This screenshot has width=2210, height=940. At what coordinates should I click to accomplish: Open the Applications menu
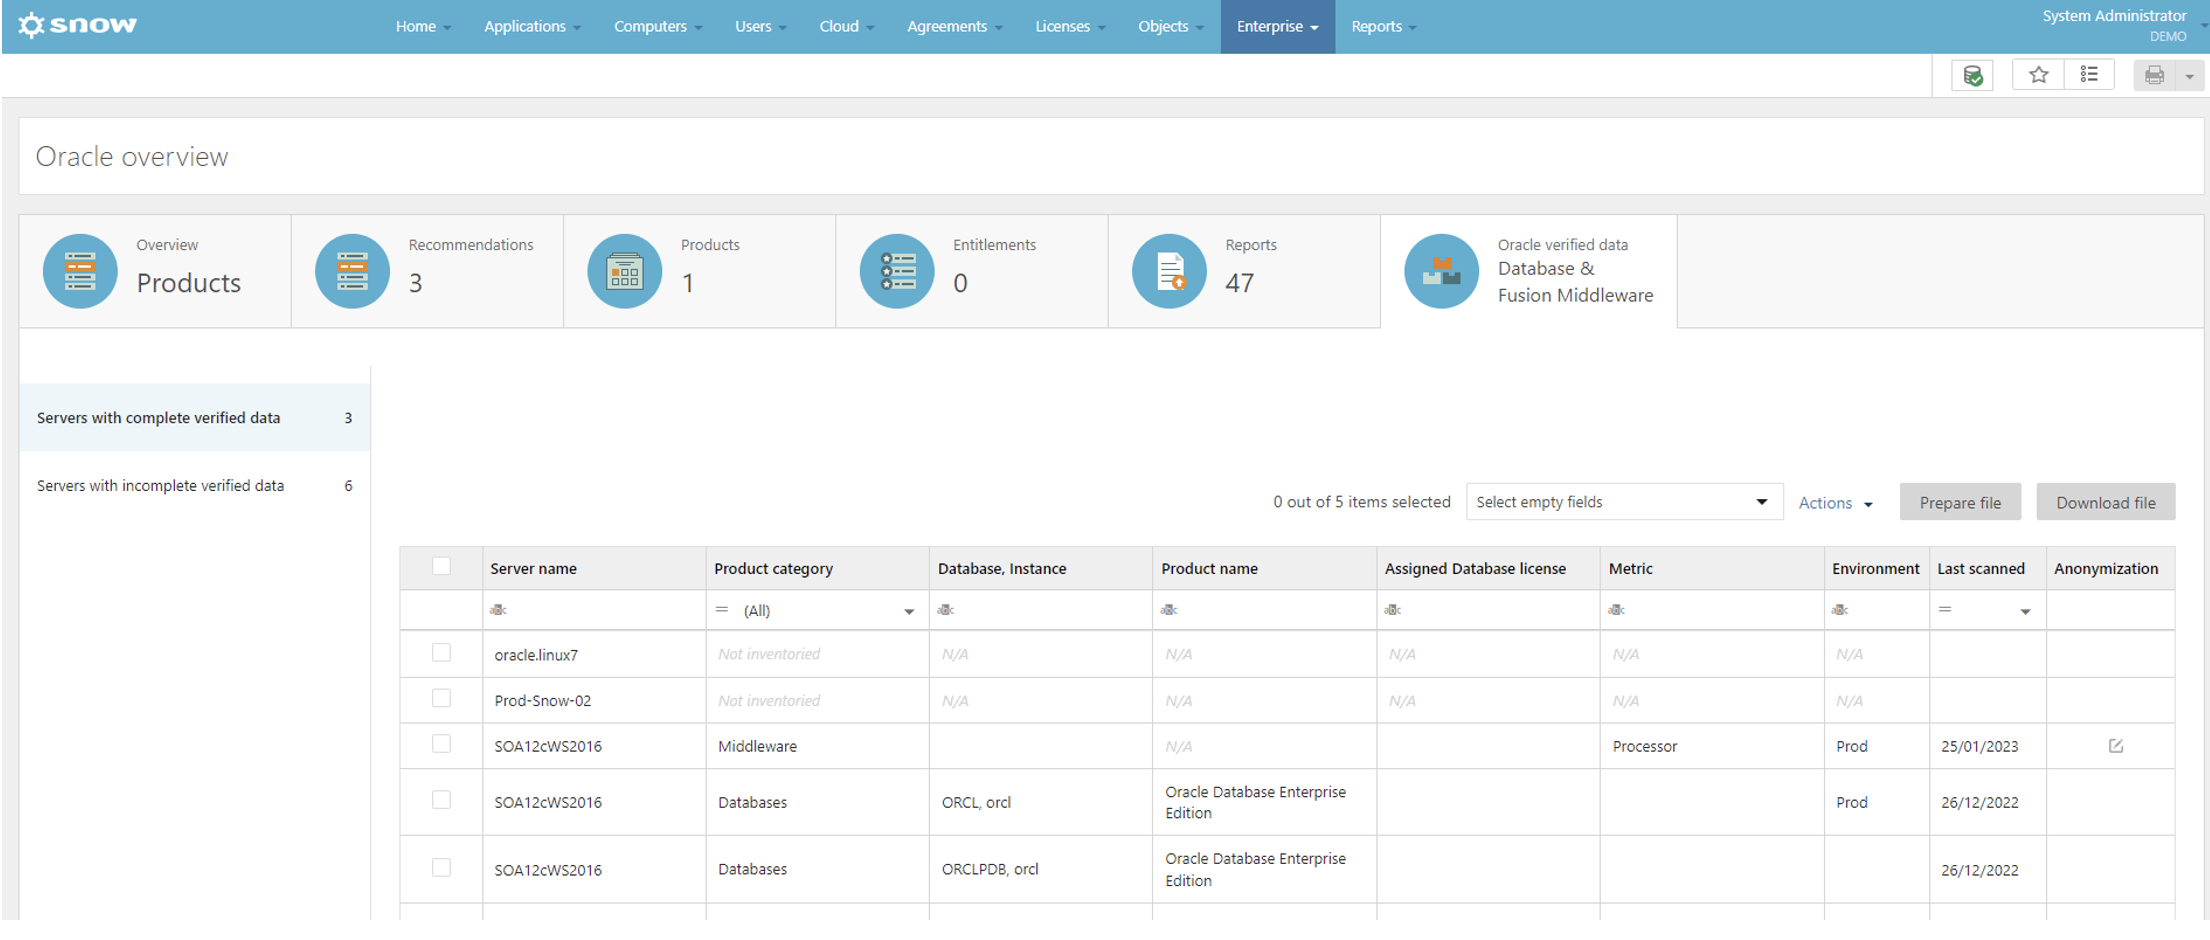tap(532, 26)
